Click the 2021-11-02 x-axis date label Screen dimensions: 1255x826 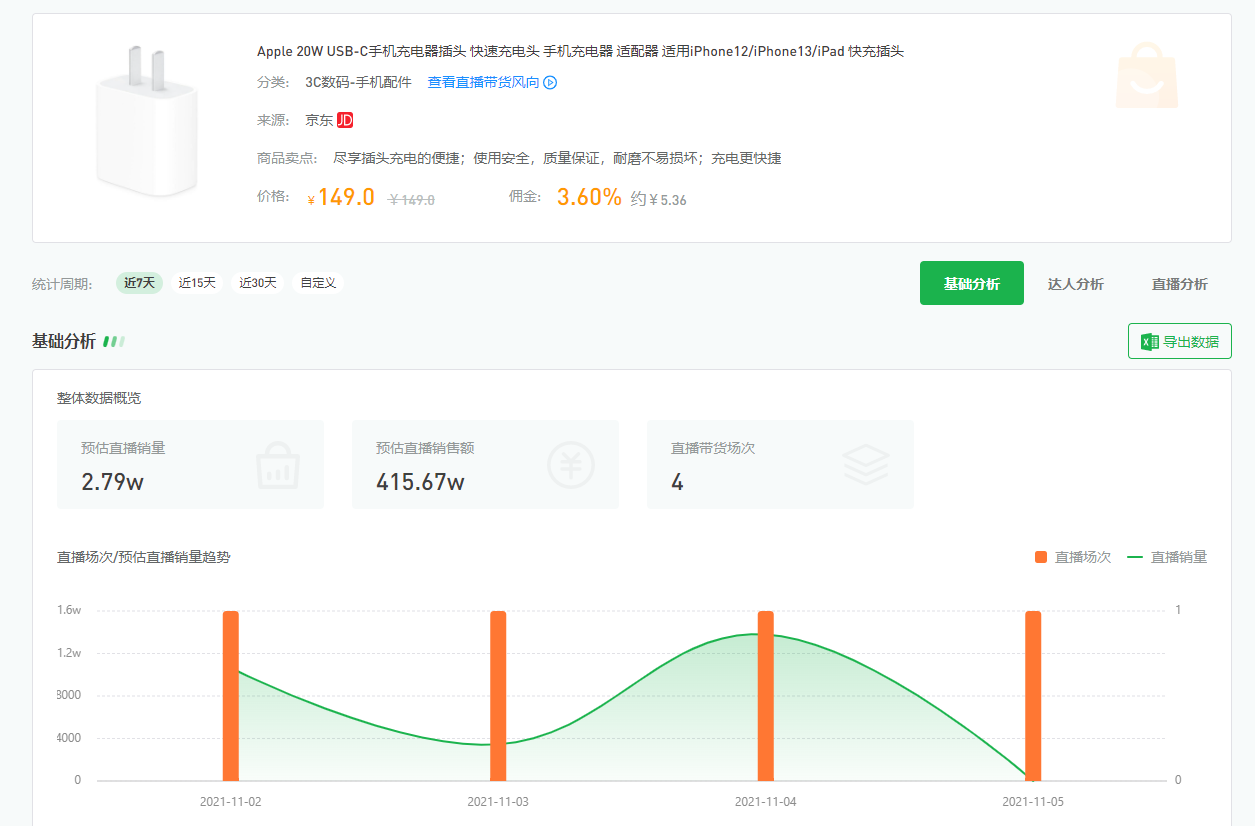[231, 801]
